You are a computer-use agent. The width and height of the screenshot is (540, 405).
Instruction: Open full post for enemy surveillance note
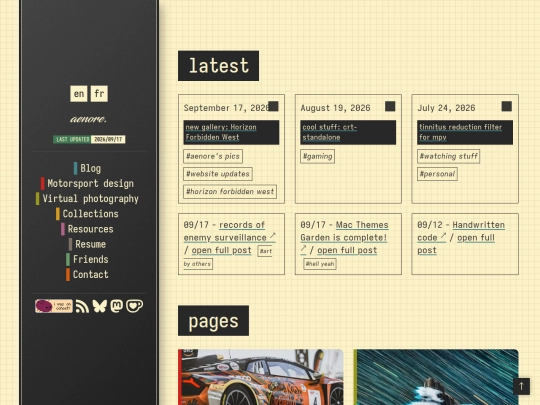coord(221,250)
